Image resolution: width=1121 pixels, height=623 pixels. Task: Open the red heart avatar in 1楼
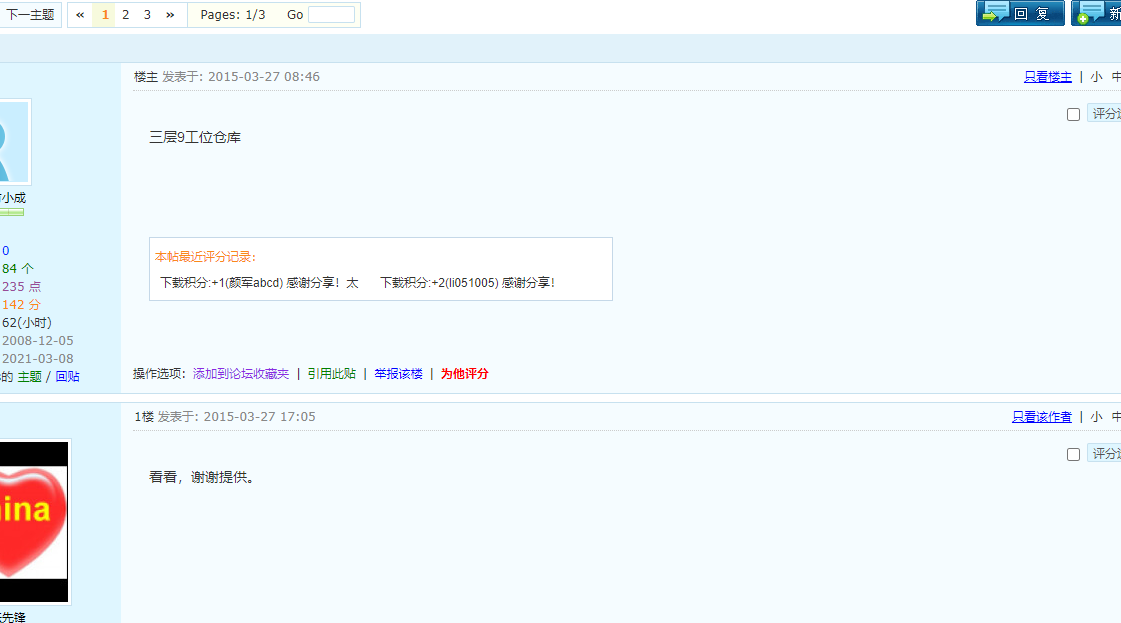[33, 521]
